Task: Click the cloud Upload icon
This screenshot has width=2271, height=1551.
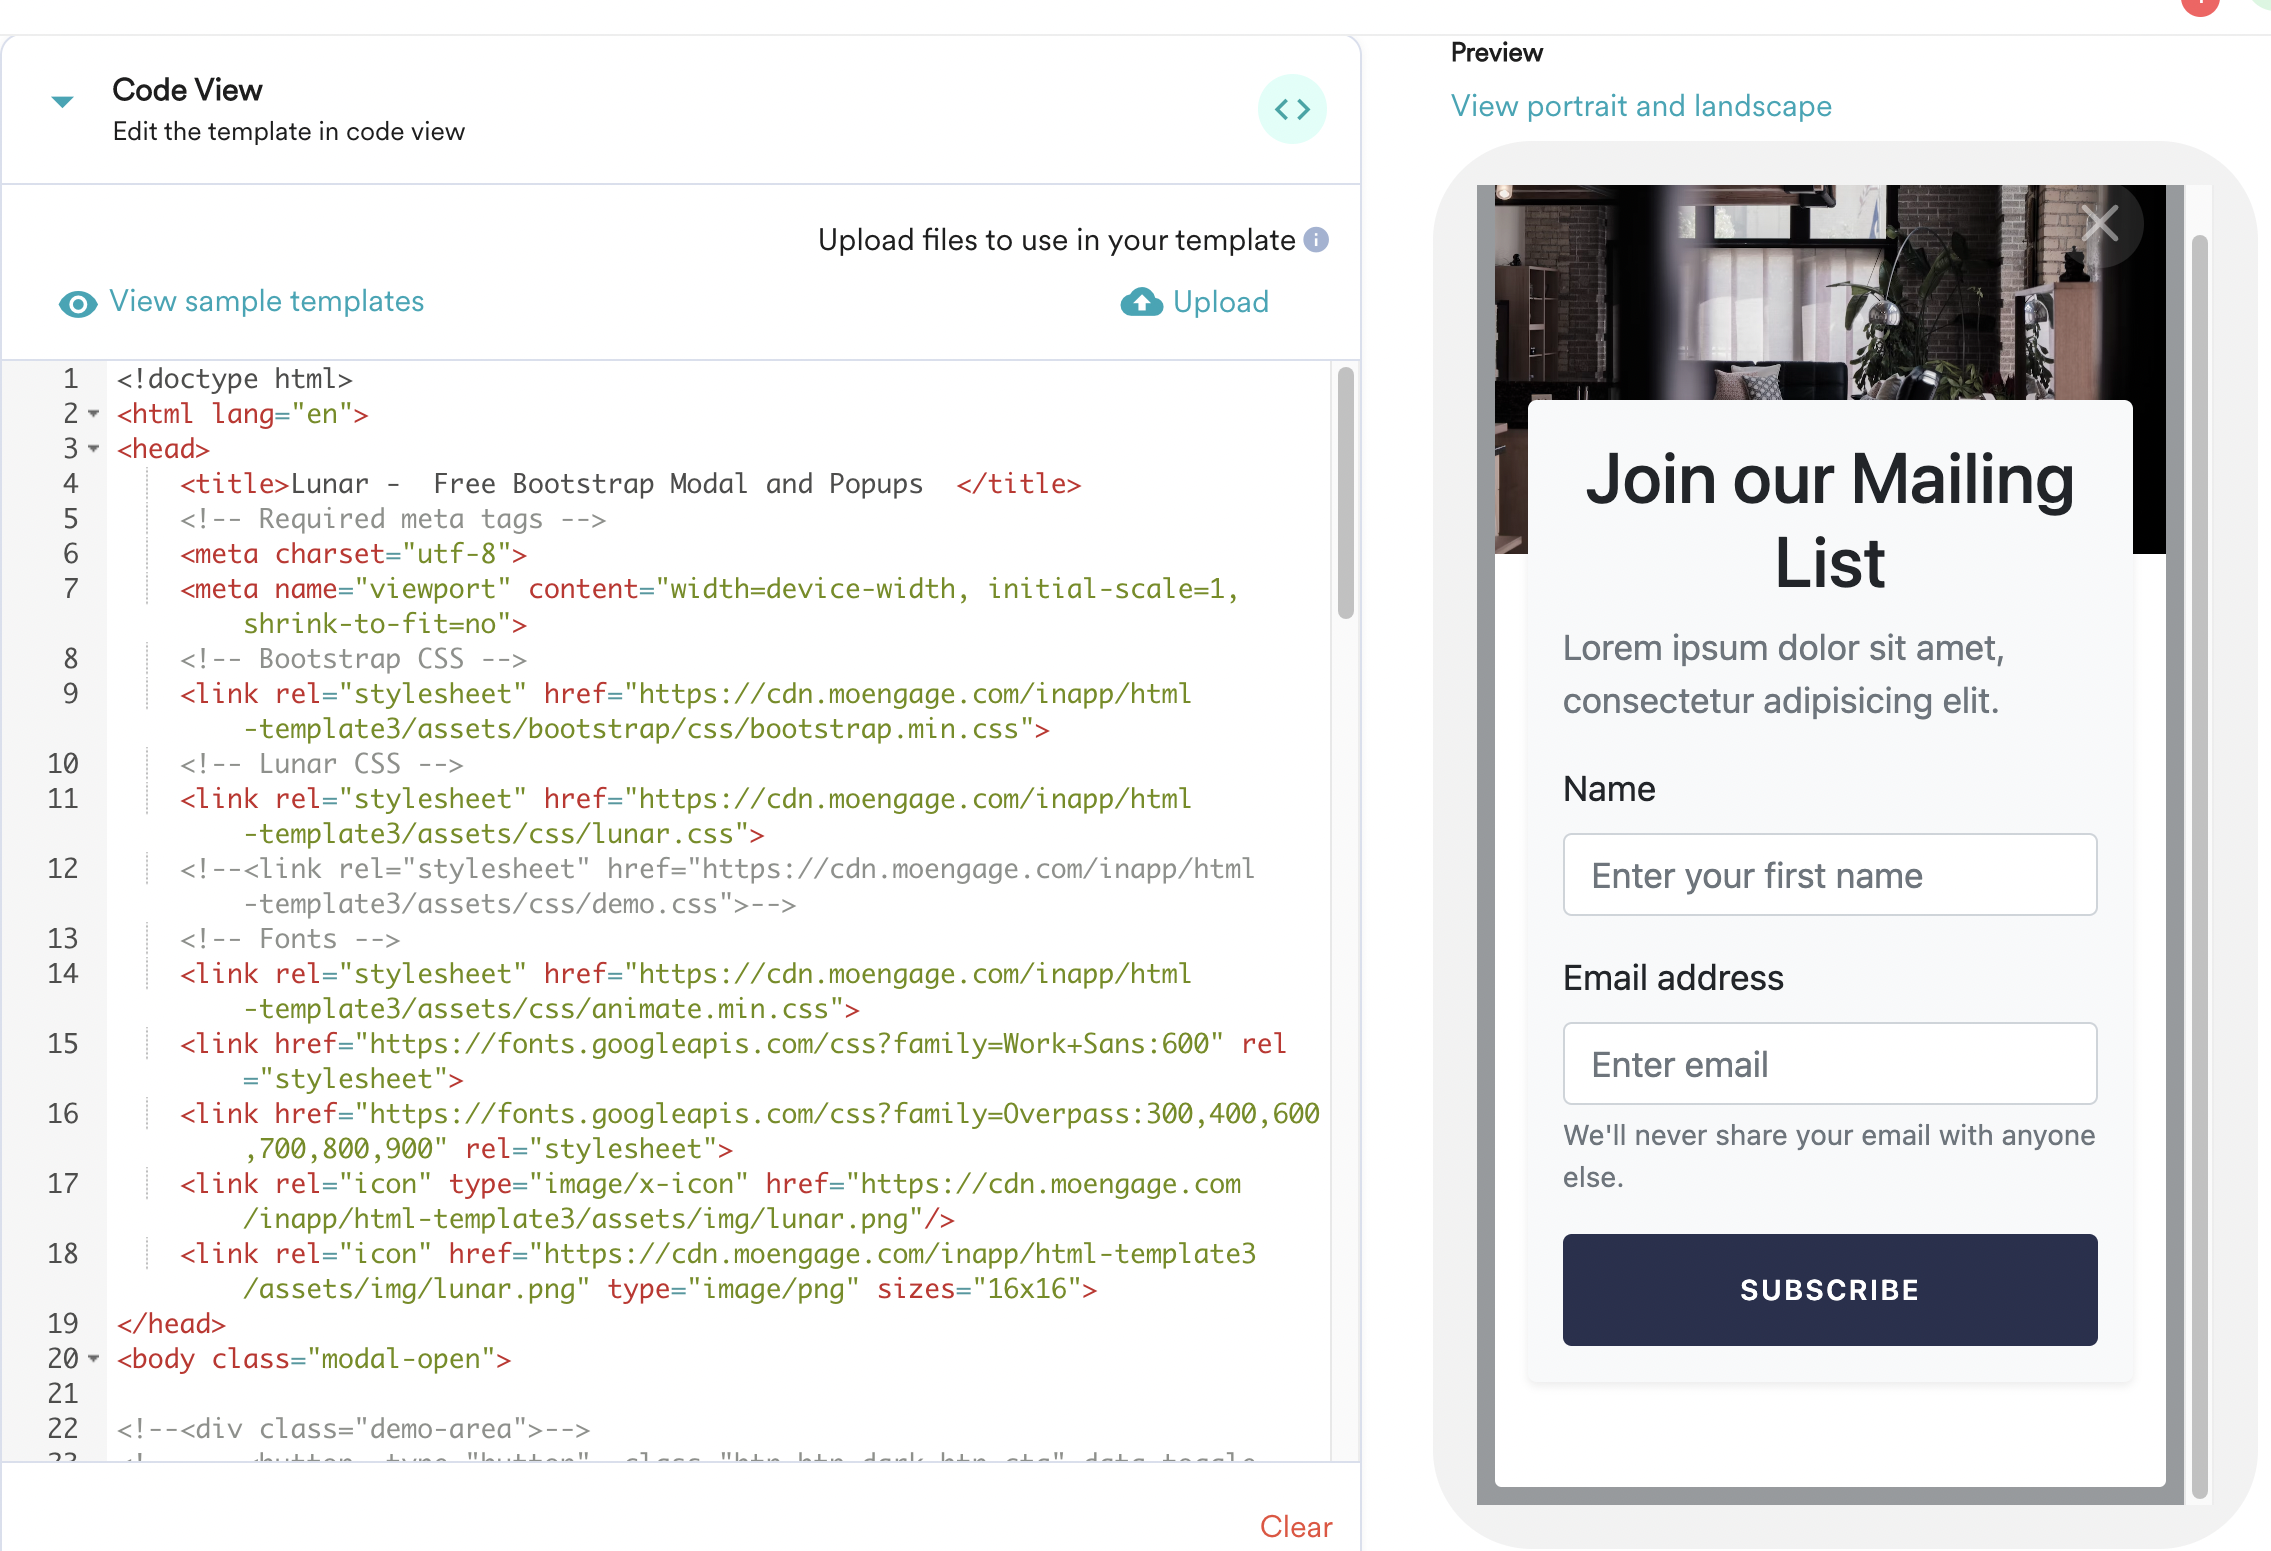Action: pos(1140,302)
